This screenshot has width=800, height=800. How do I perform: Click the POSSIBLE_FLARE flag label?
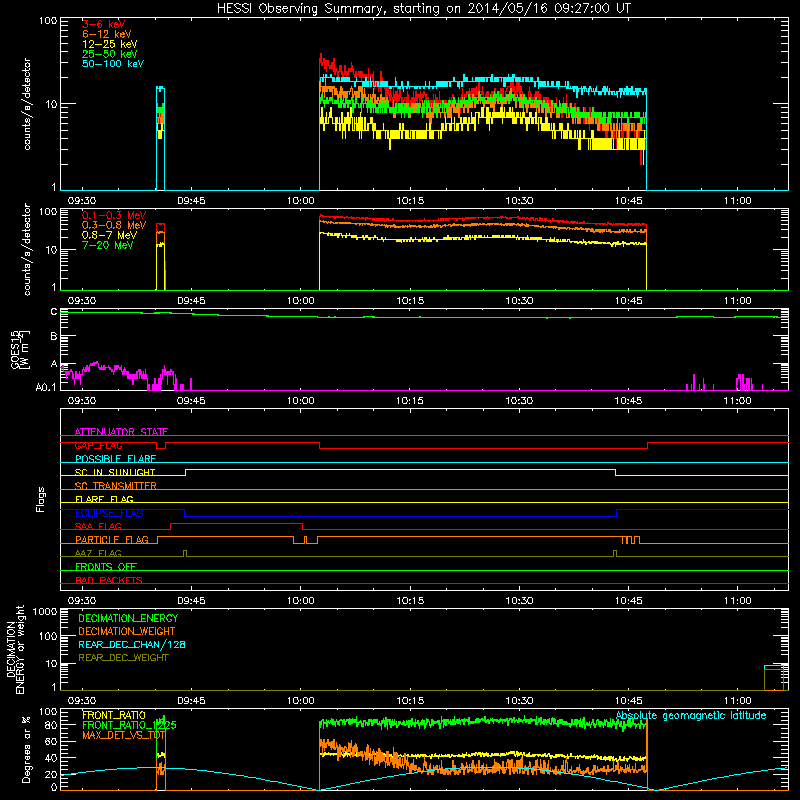tap(115, 459)
